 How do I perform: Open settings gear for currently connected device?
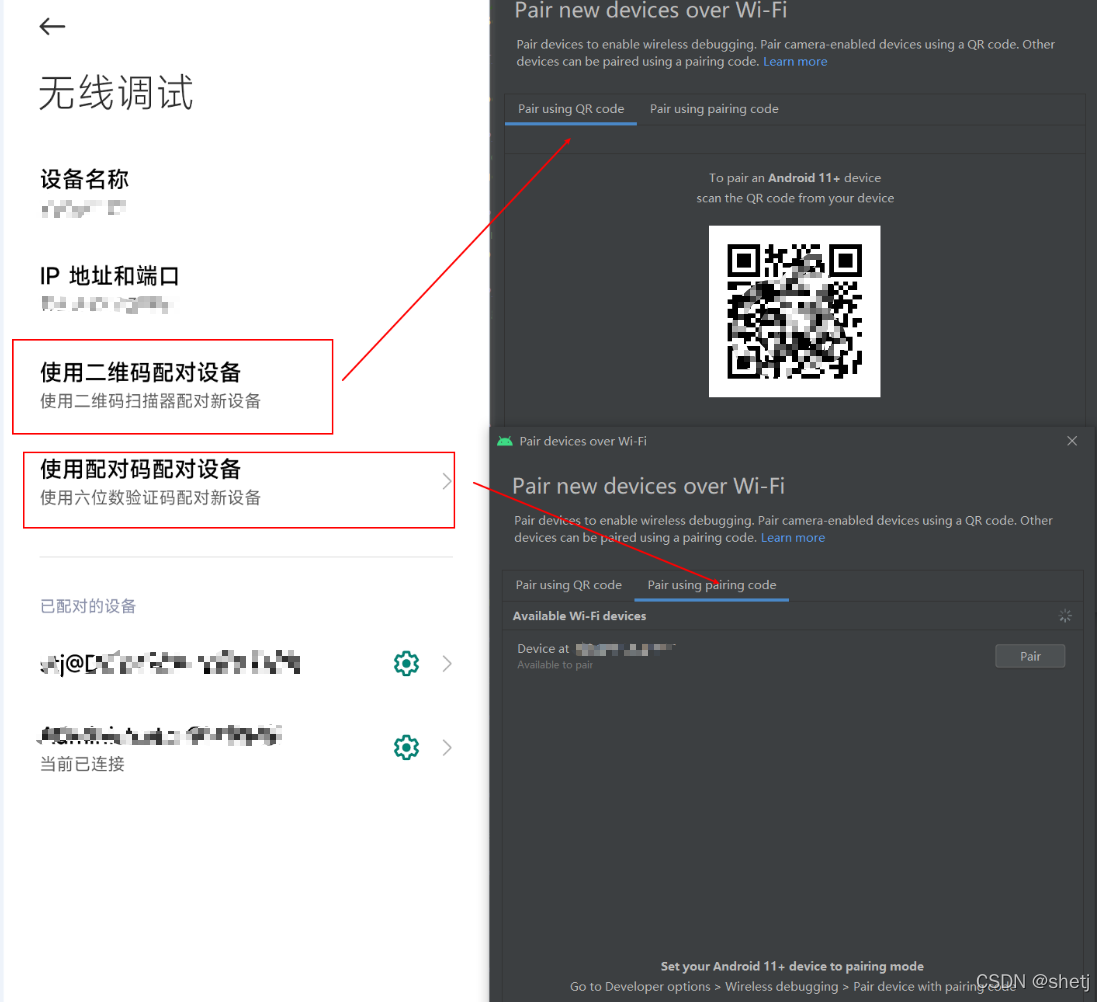(406, 747)
